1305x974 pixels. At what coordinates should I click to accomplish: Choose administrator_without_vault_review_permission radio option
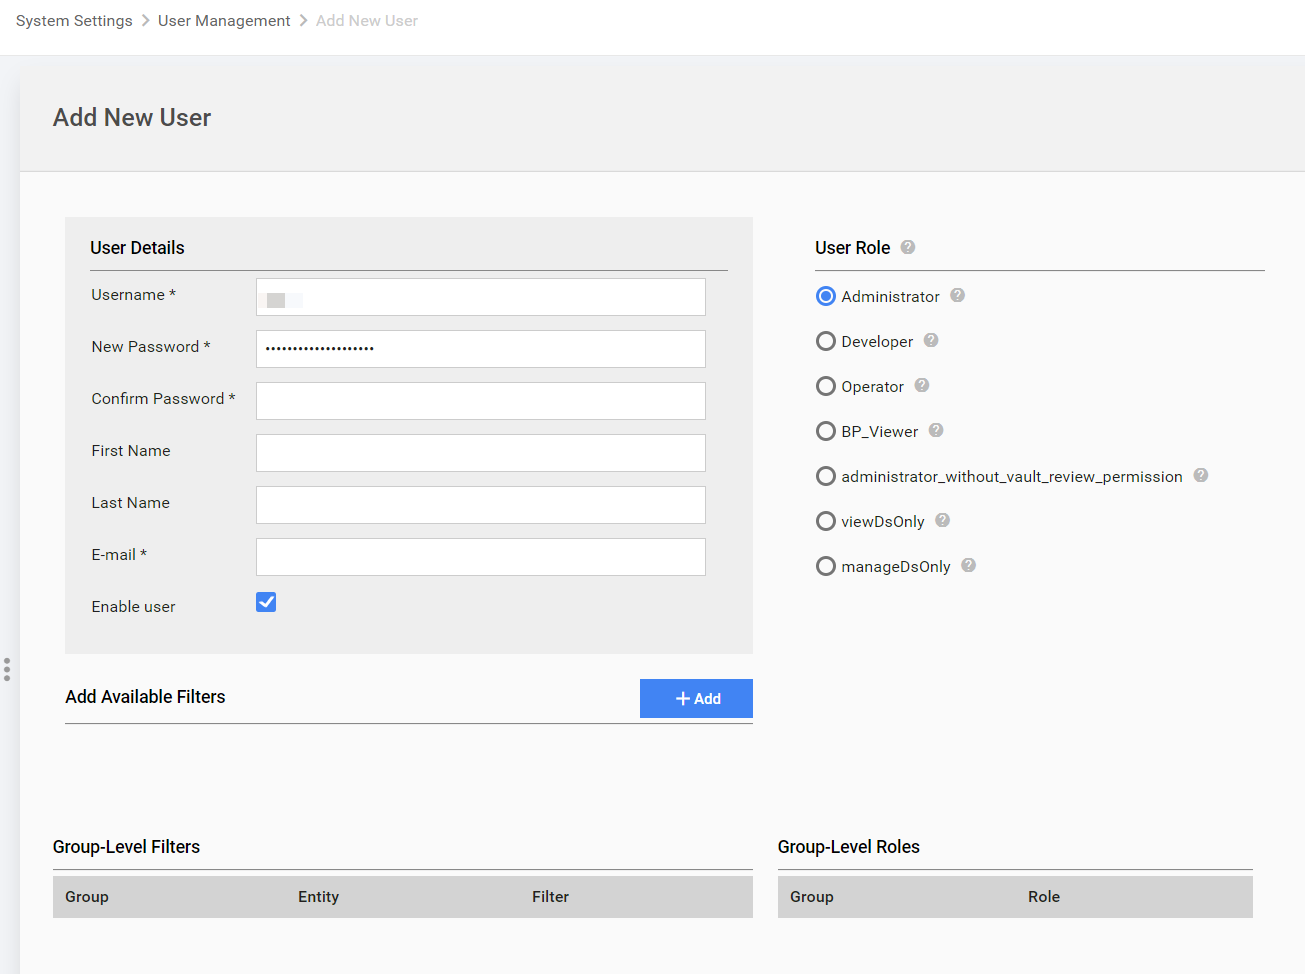pos(826,476)
